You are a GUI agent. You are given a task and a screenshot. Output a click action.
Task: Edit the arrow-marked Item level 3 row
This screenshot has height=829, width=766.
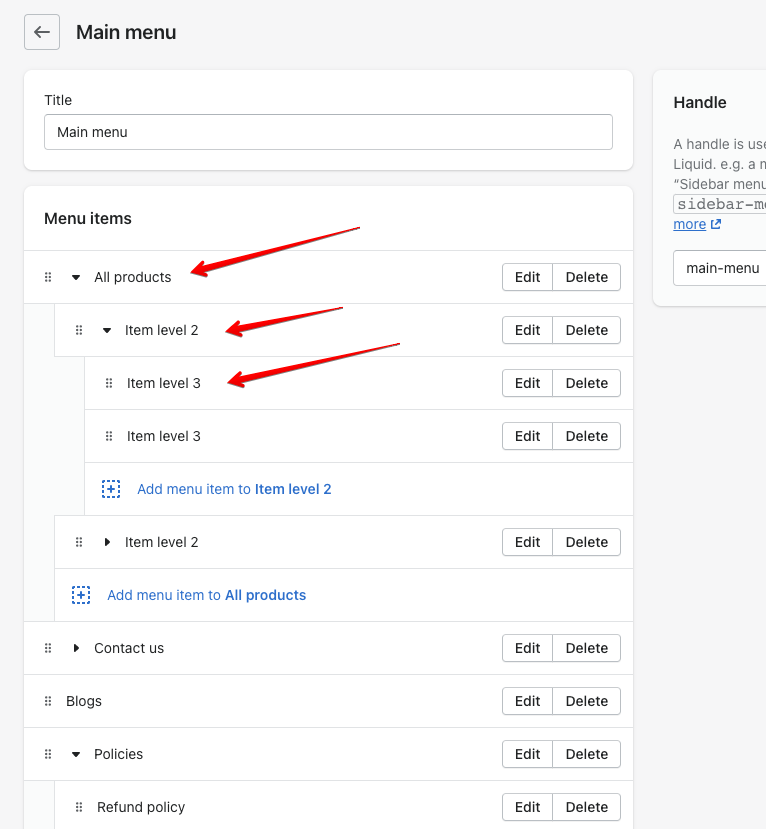click(527, 383)
